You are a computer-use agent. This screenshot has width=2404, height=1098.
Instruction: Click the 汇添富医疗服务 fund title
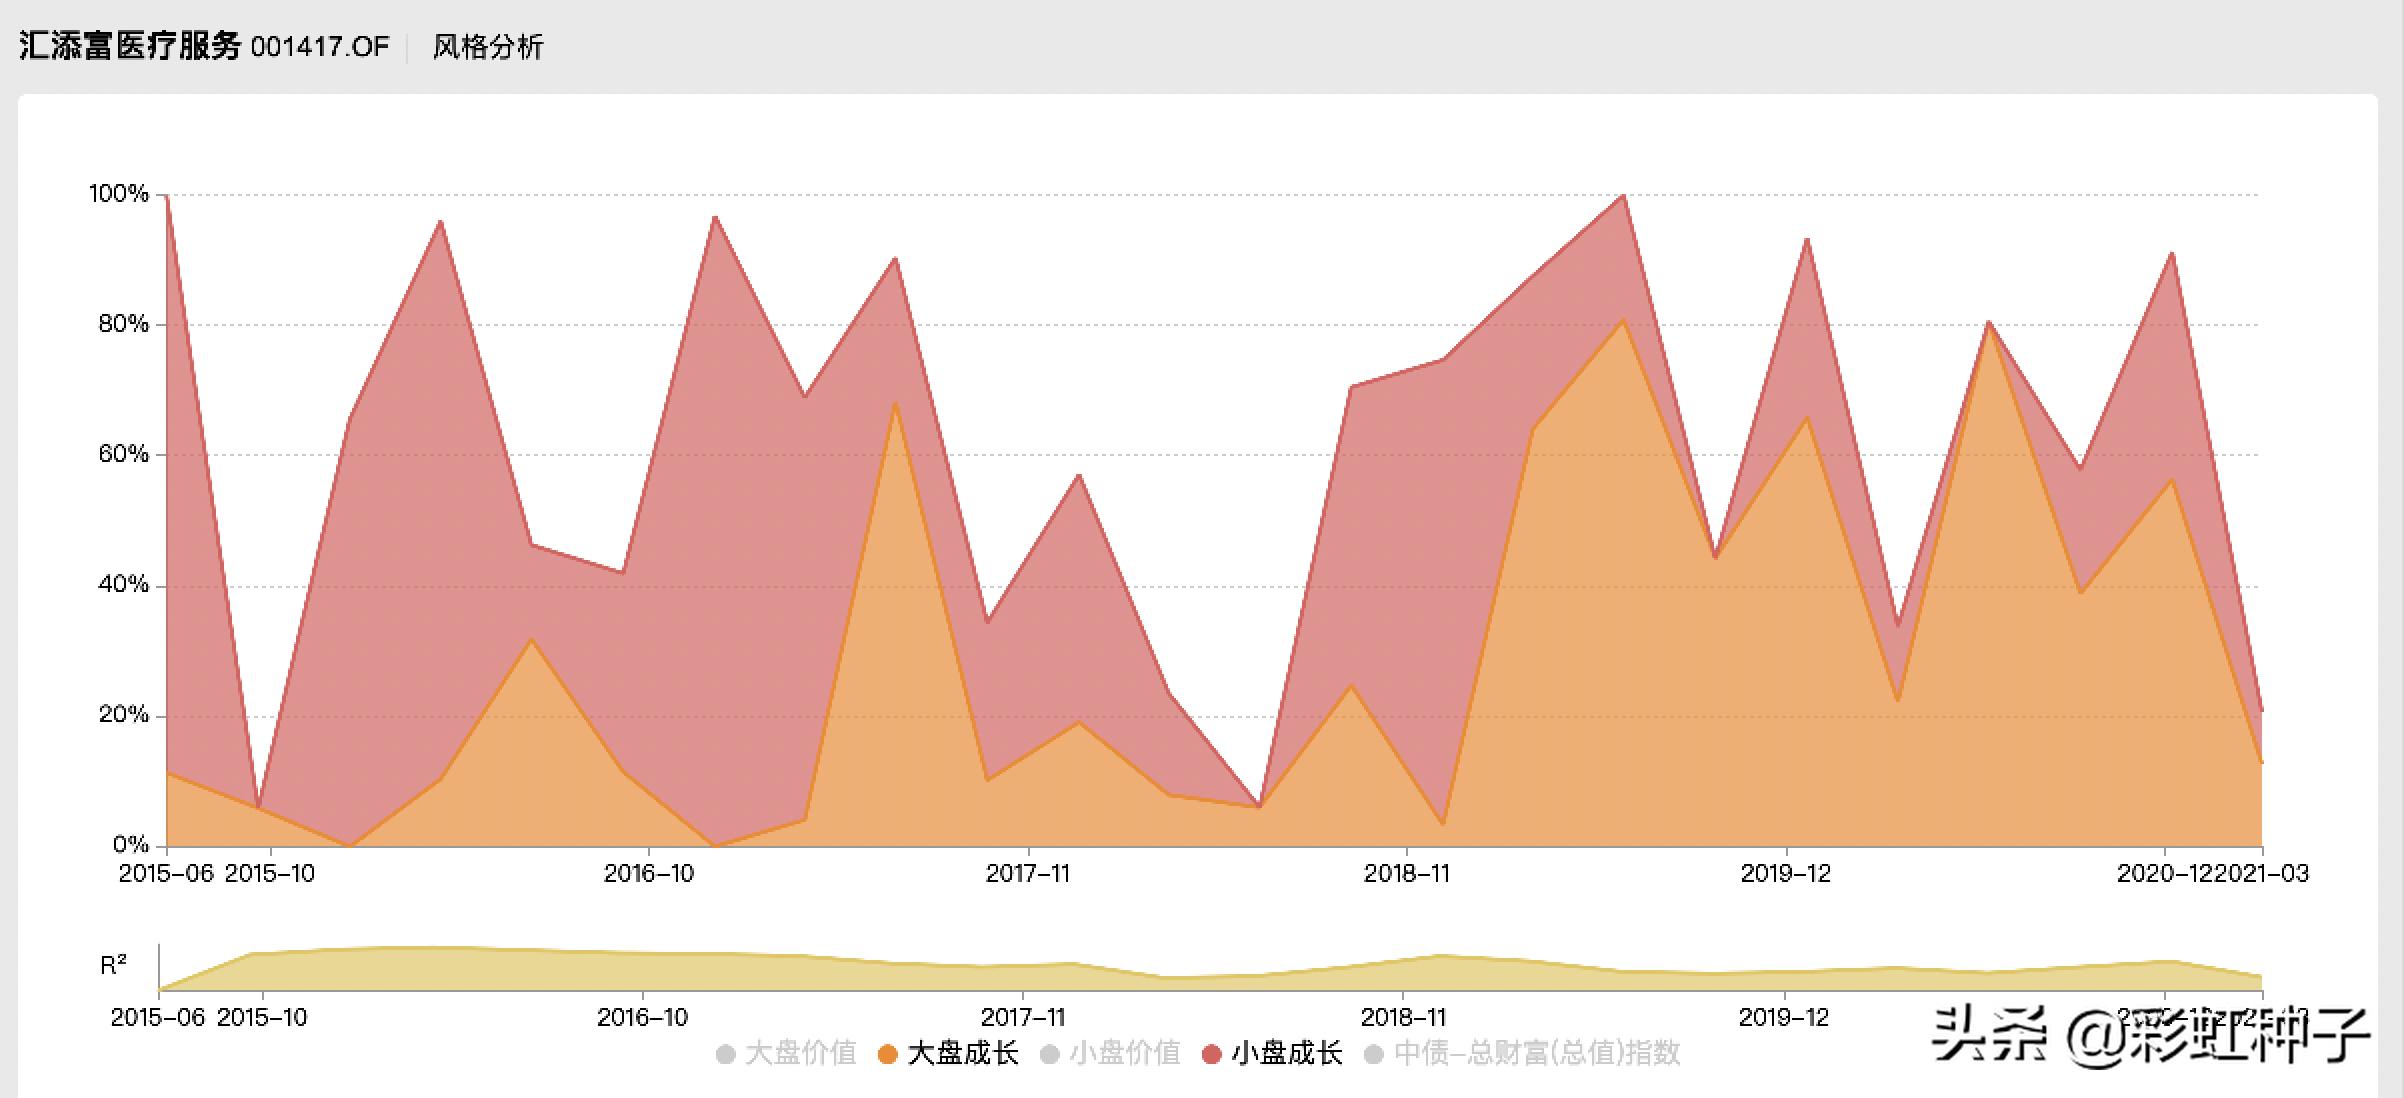click(130, 46)
